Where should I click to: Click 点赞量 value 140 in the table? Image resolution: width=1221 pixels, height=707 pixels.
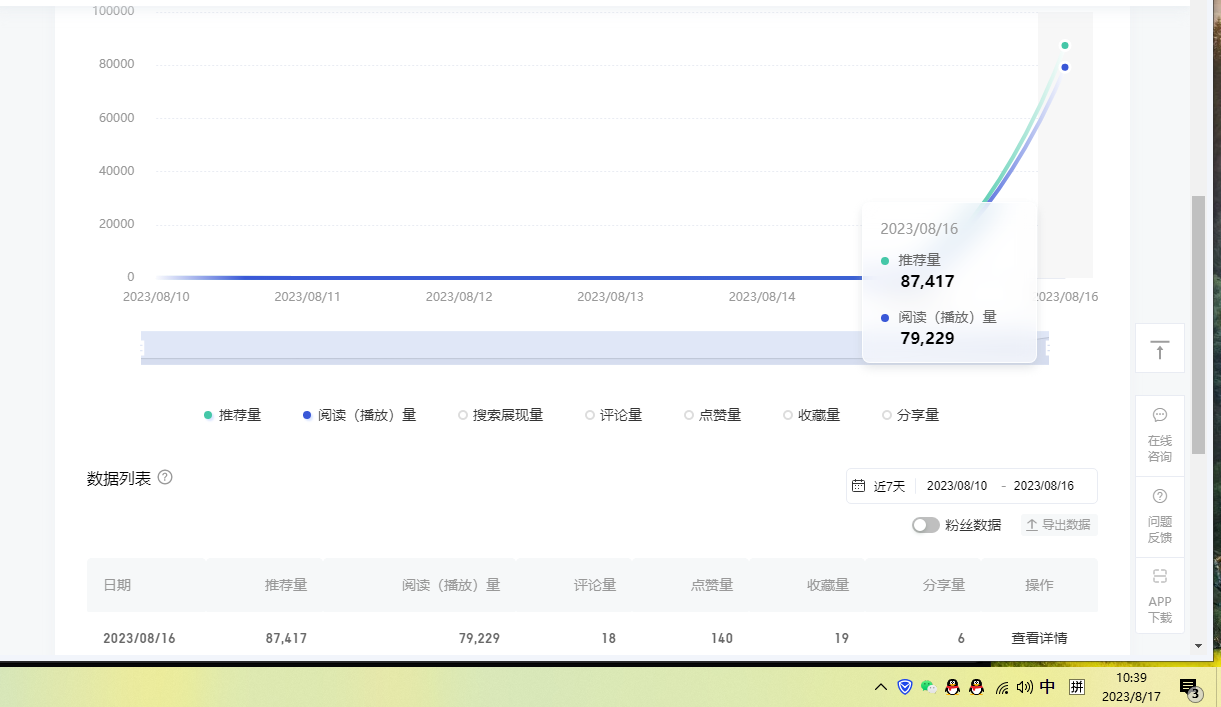[x=722, y=638]
